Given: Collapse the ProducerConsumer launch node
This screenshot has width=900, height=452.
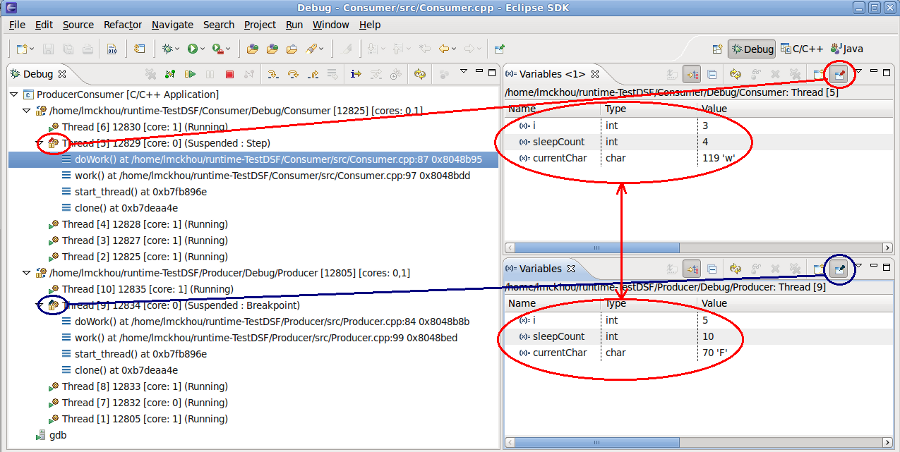Looking at the screenshot, I should point(14,94).
